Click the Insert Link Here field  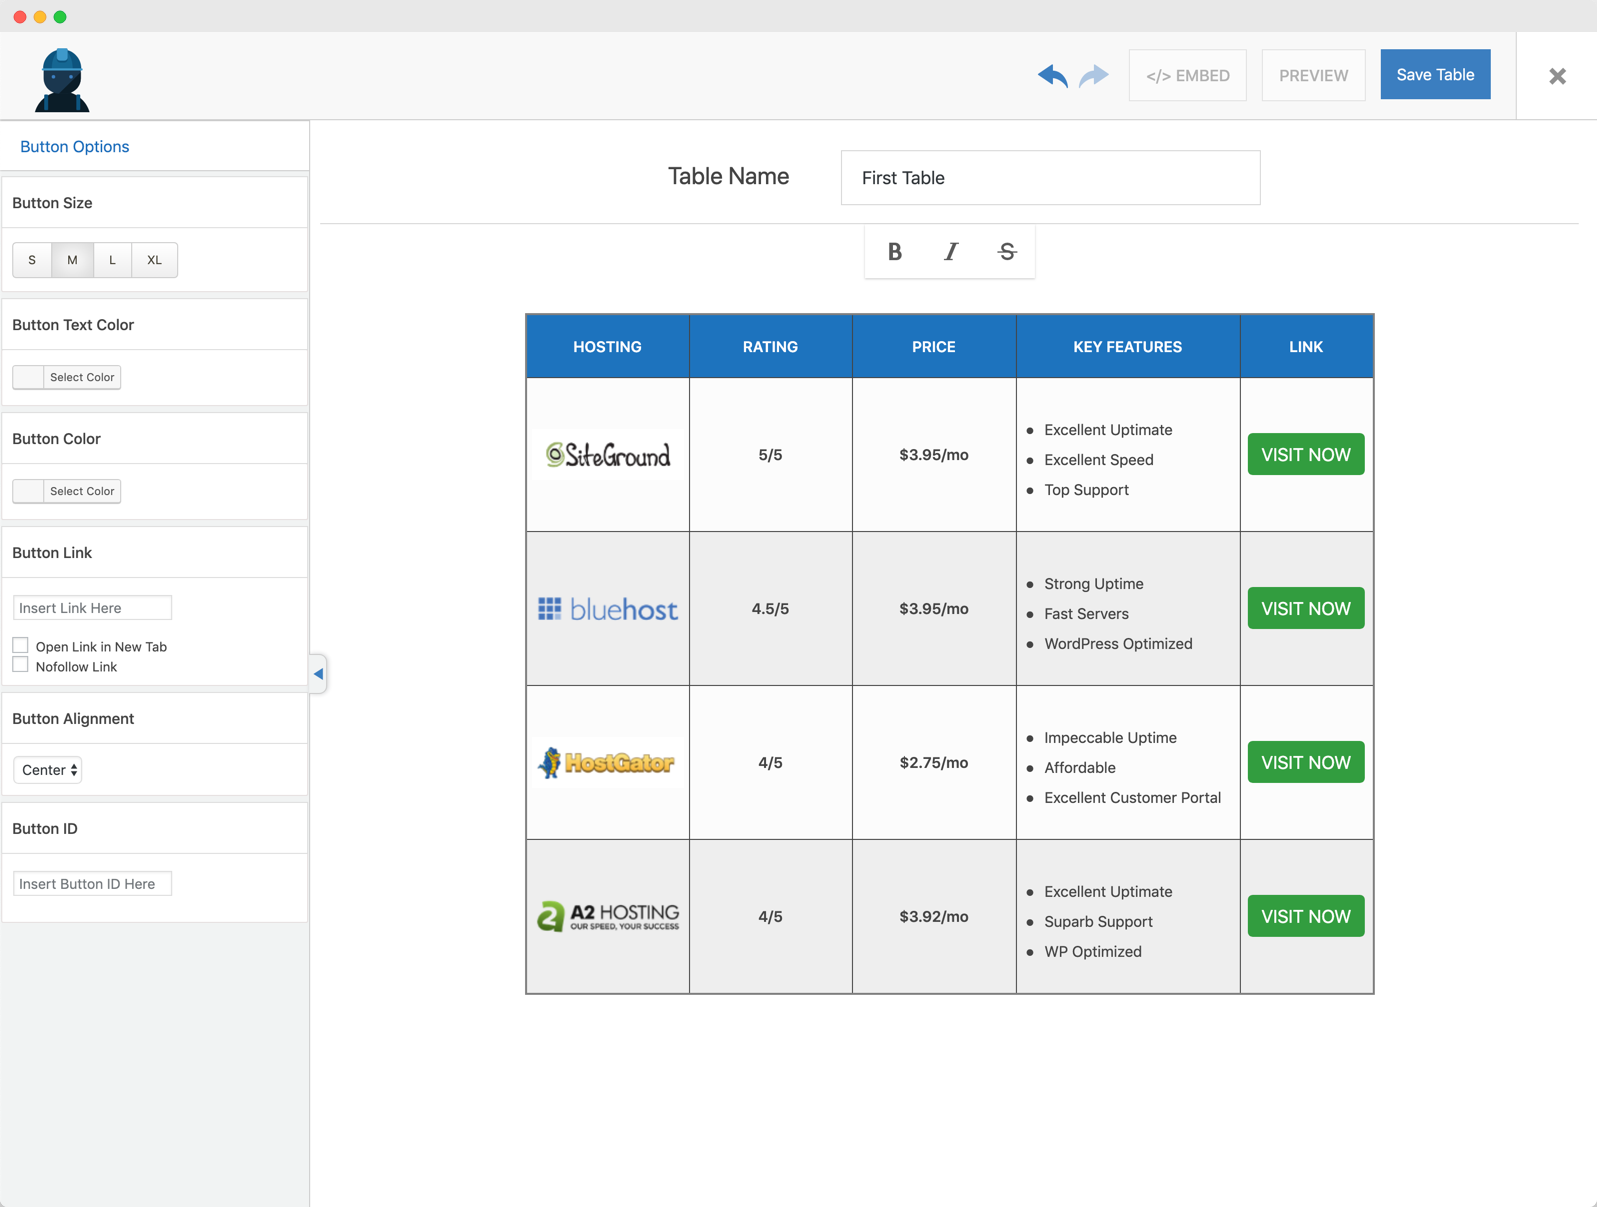click(x=92, y=608)
